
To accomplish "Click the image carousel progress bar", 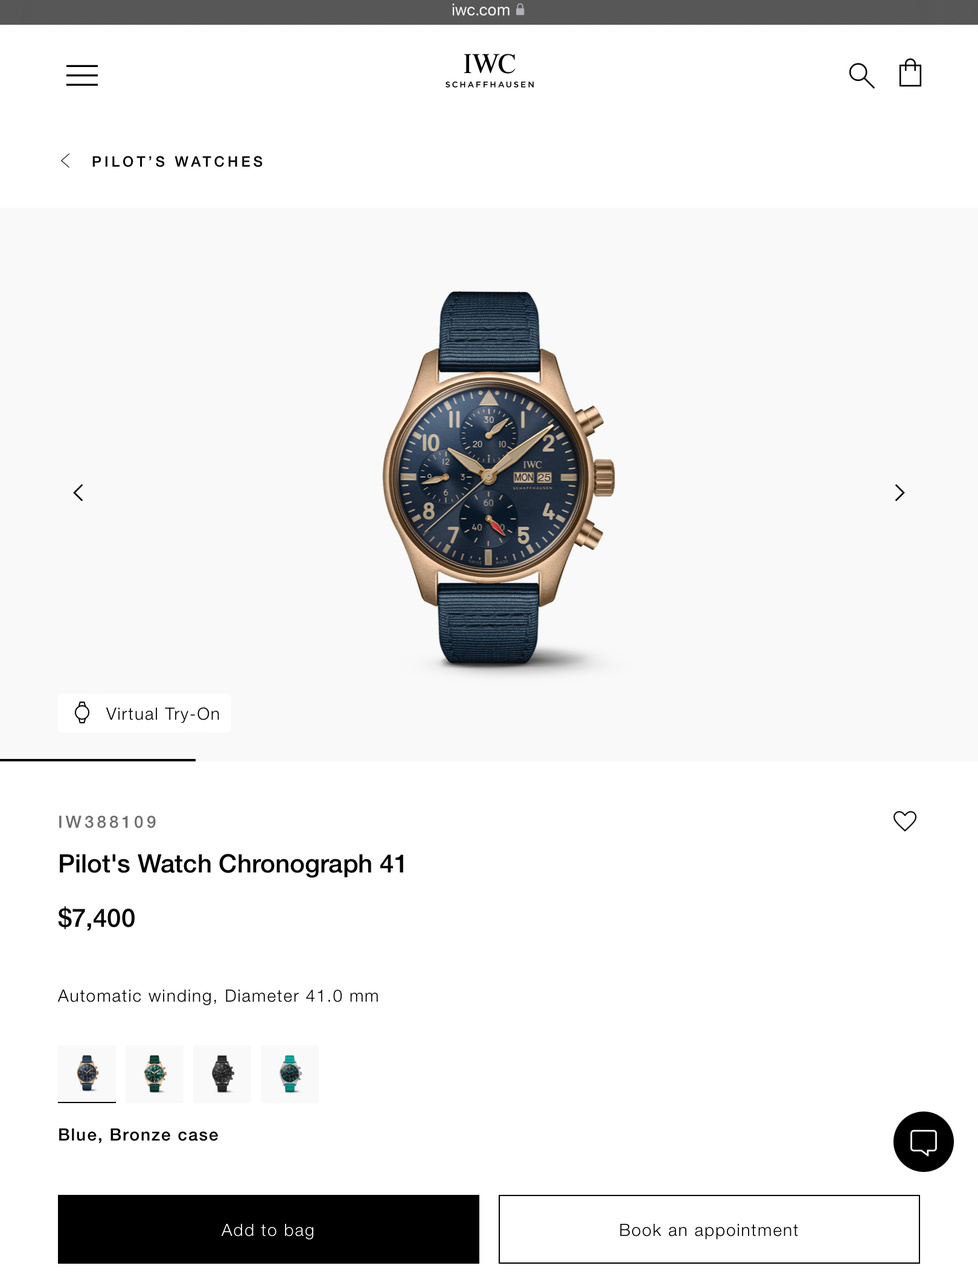I will tap(489, 760).
